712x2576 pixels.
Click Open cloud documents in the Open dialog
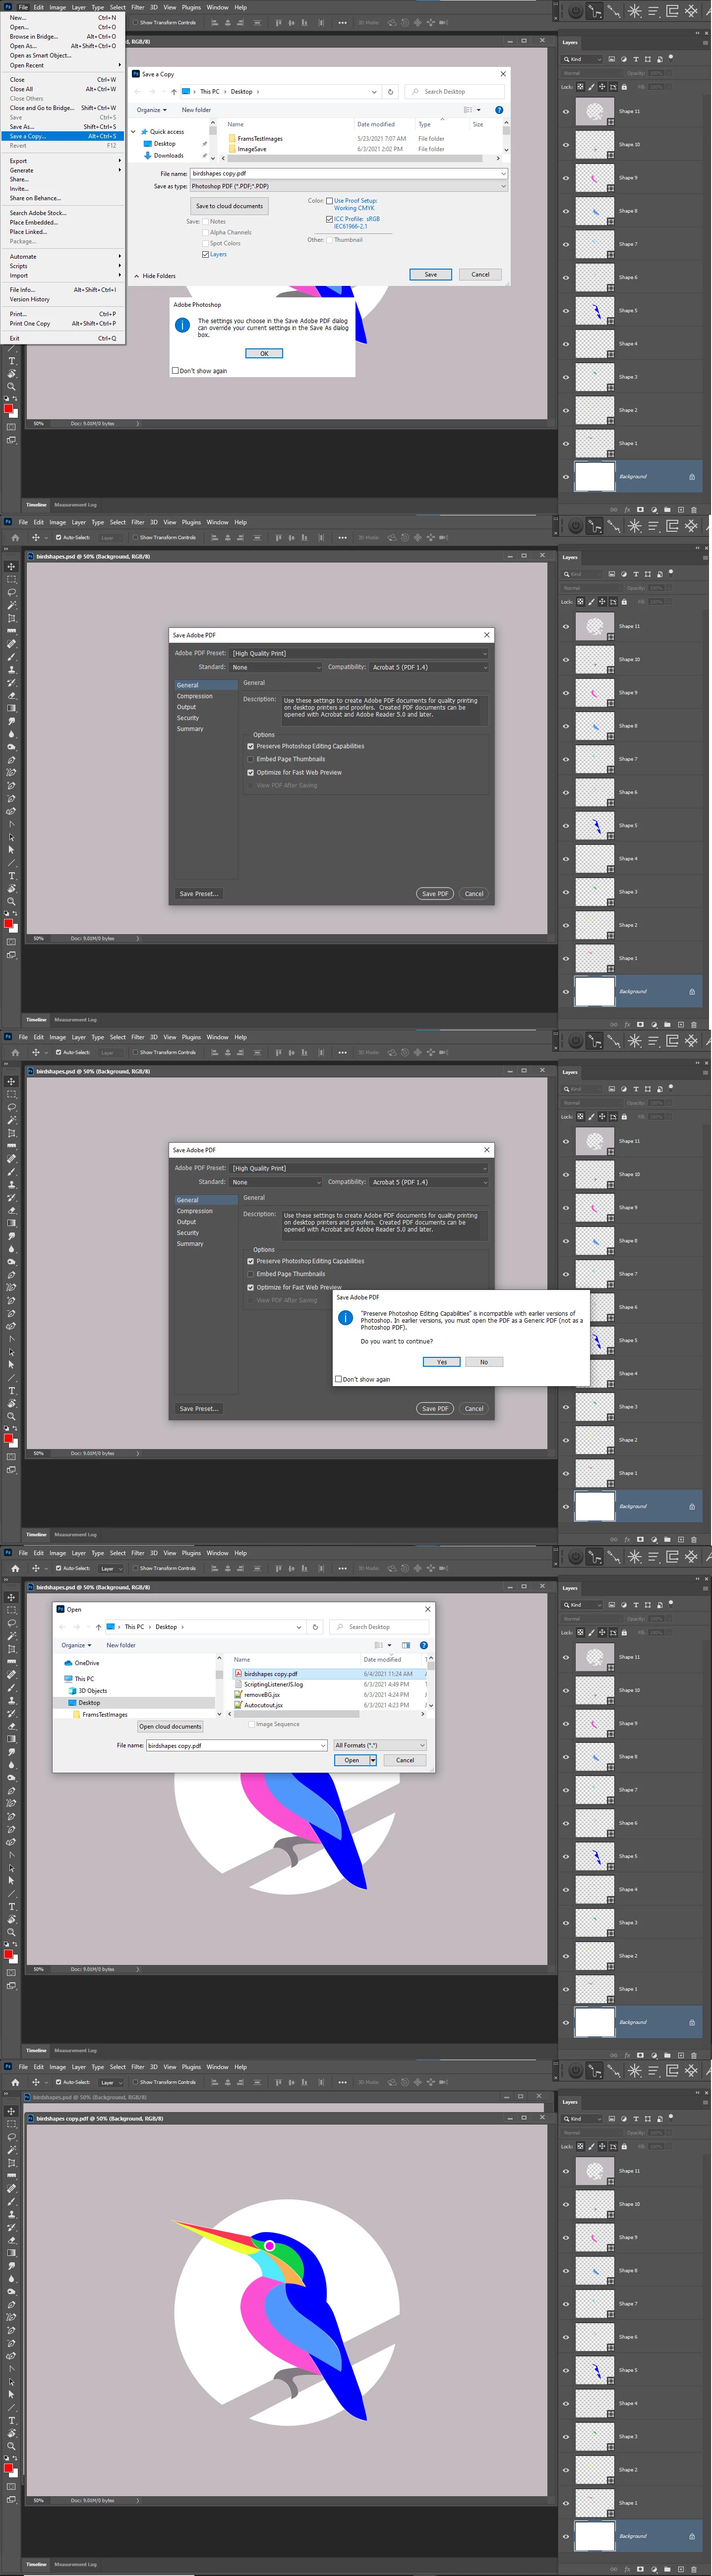click(170, 1727)
